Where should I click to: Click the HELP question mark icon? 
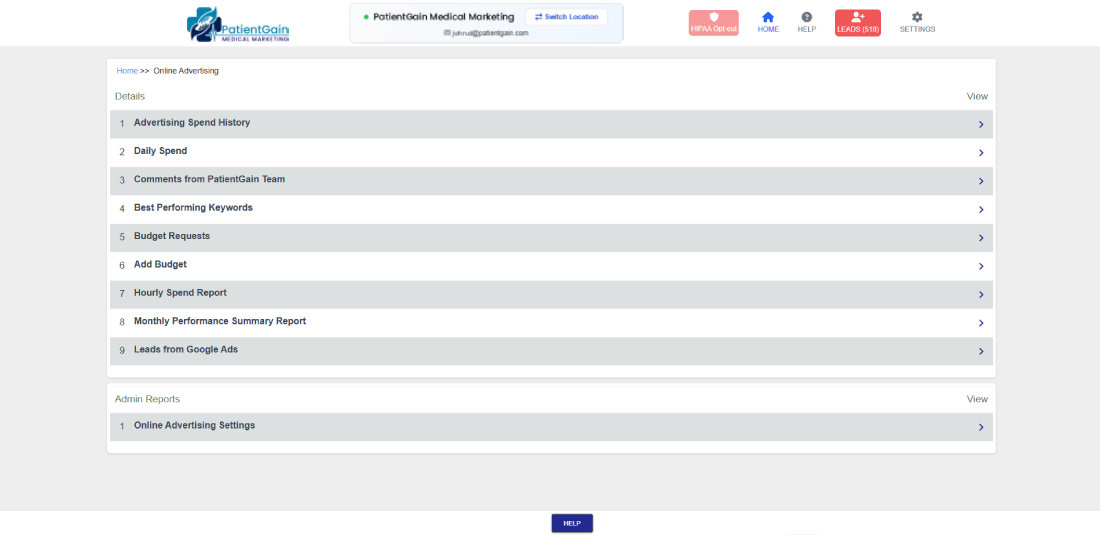point(807,18)
